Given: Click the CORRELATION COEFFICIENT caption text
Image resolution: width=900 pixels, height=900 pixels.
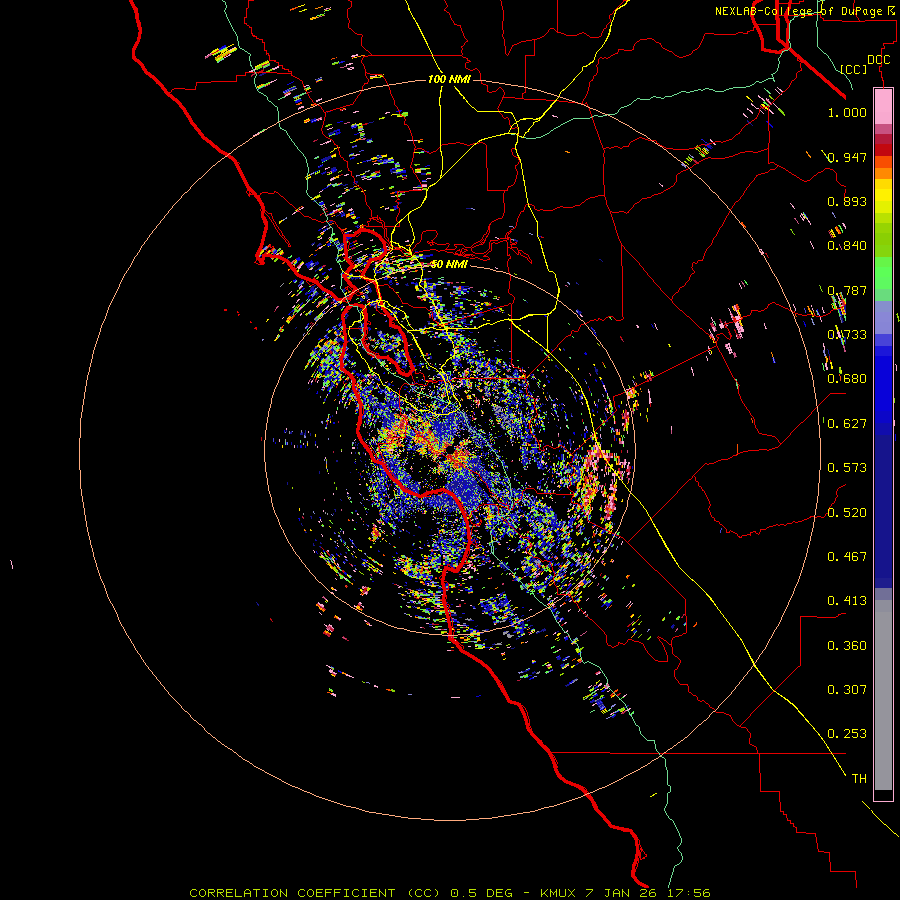Looking at the screenshot, I should click(x=292, y=893).
